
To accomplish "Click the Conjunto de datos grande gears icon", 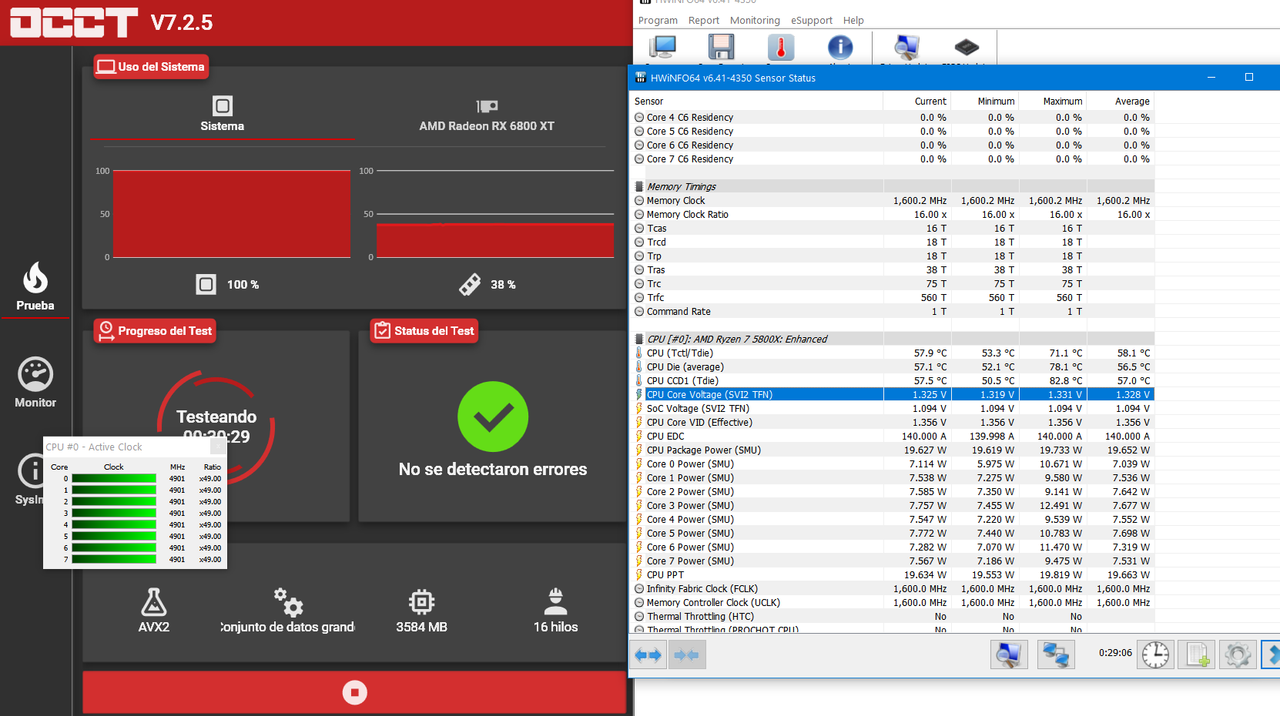I will pyautogui.click(x=288, y=601).
